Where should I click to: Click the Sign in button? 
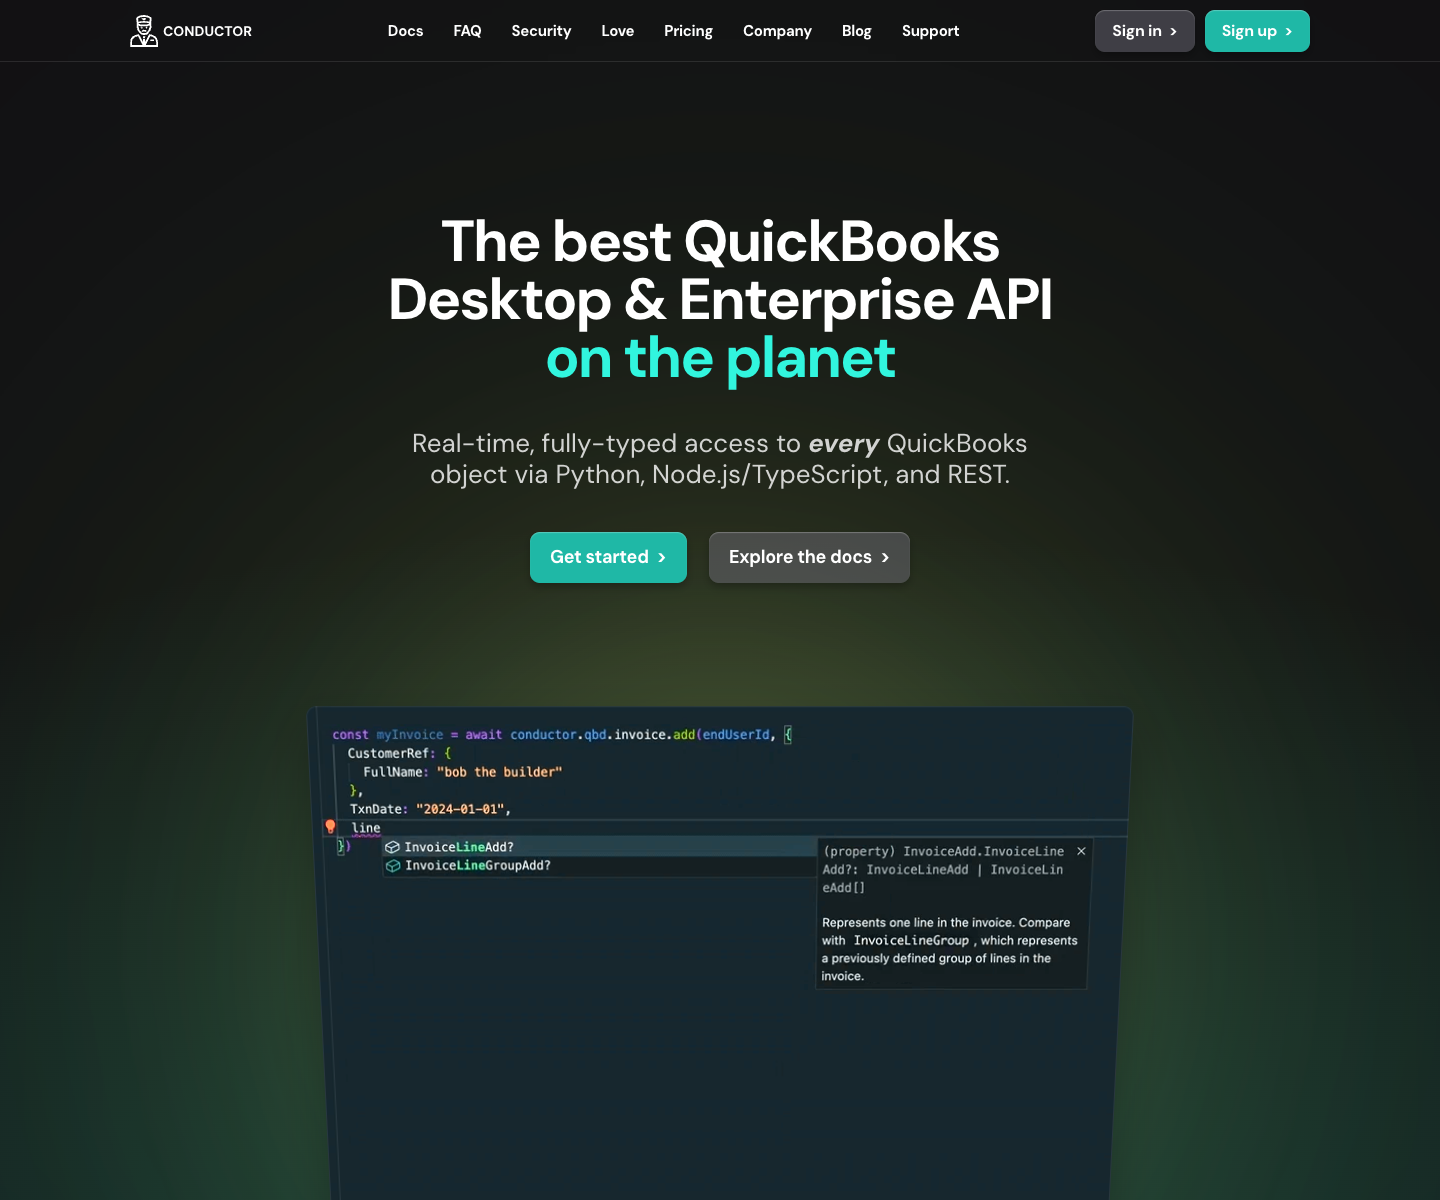[1144, 31]
